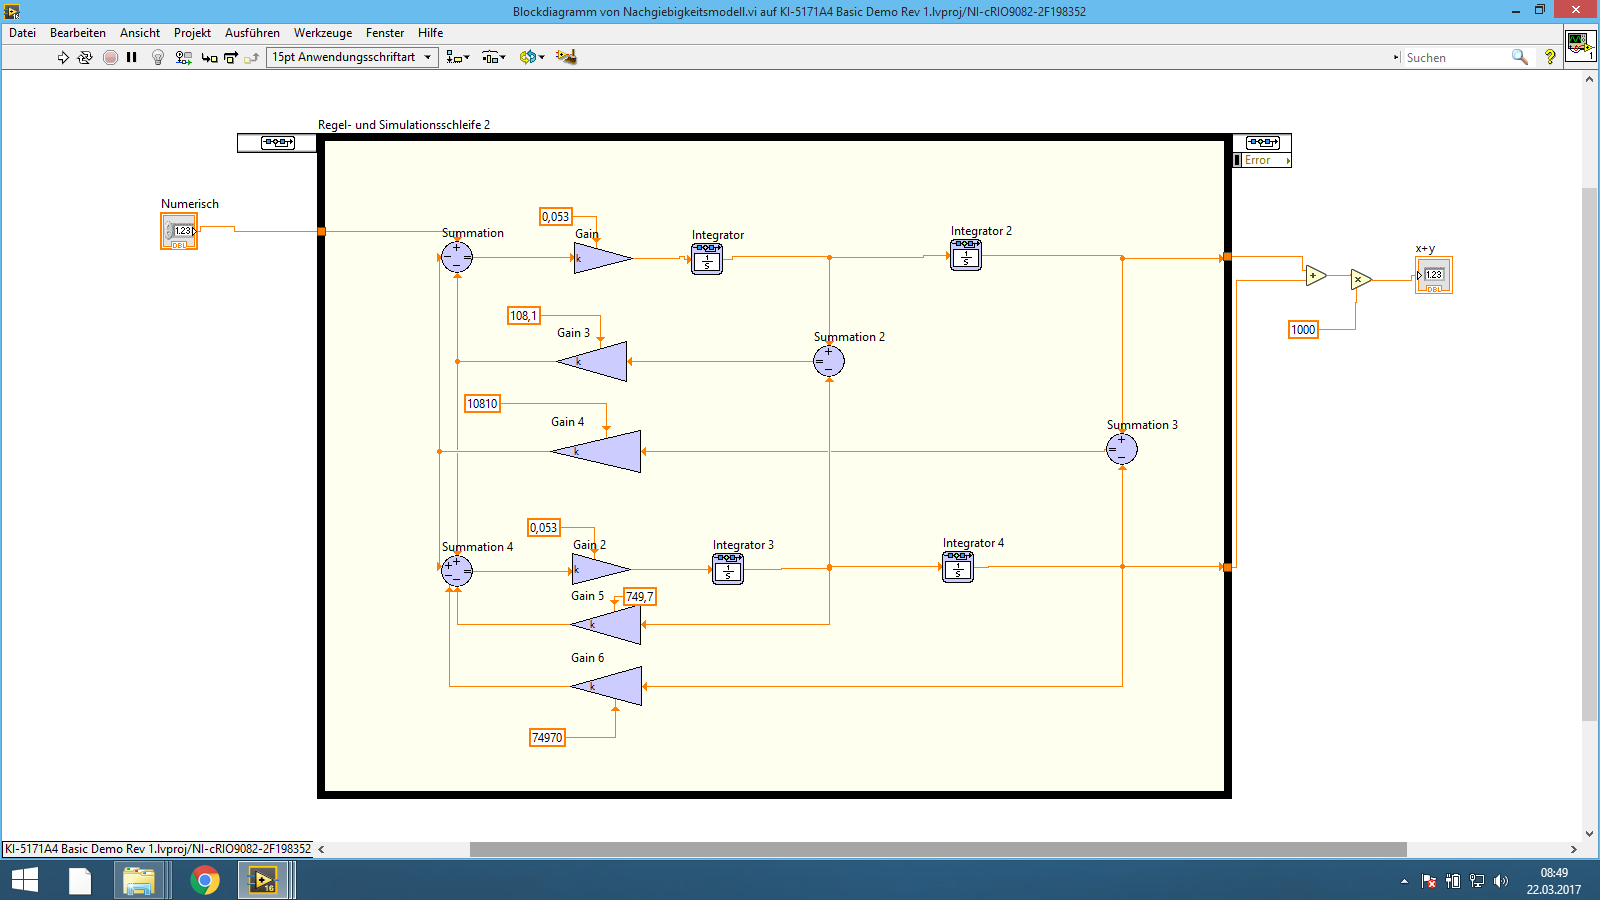Image resolution: width=1600 pixels, height=900 pixels.
Task: Open Google Chrome from the taskbar
Action: click(x=205, y=880)
